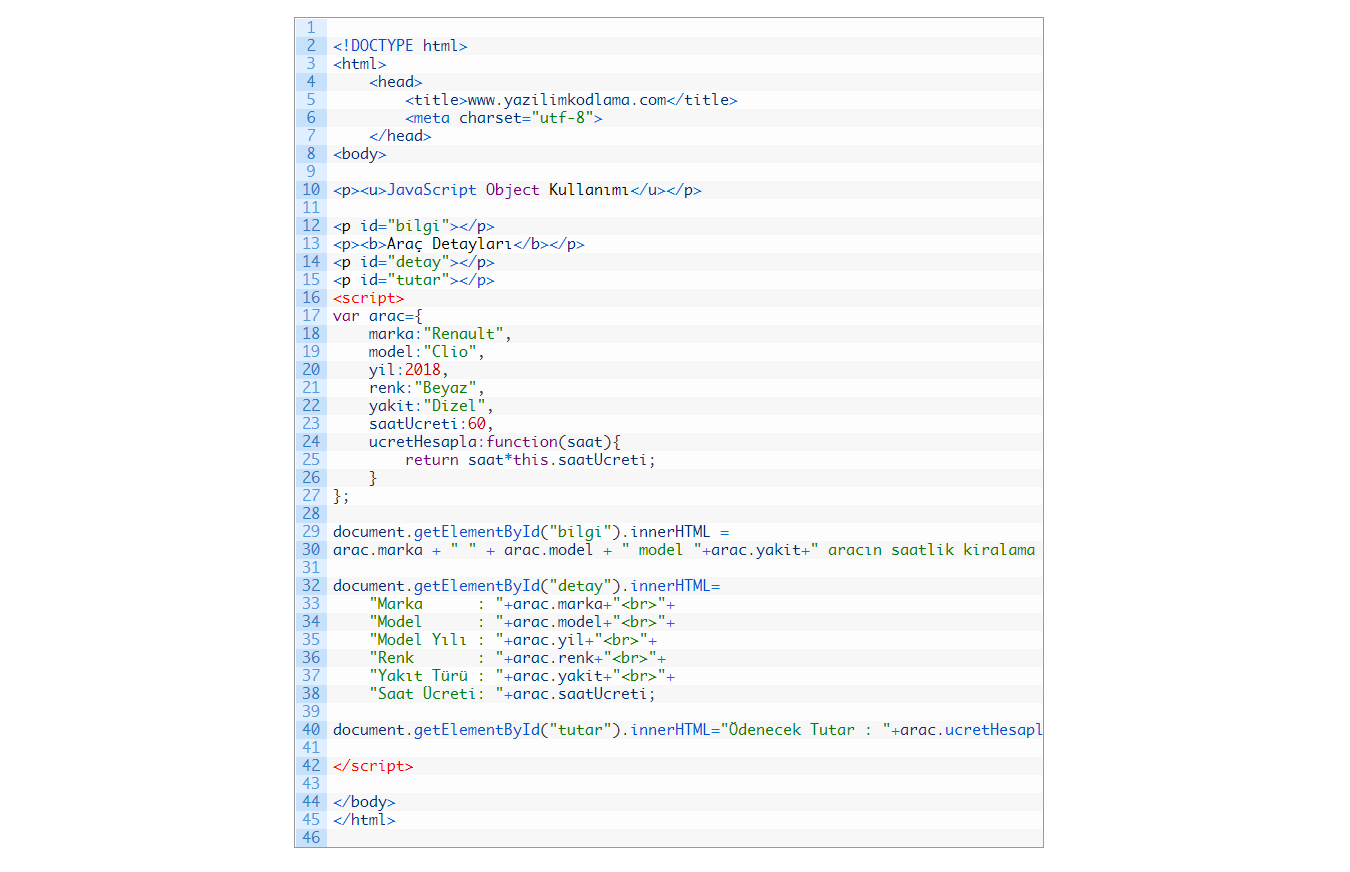Image resolution: width=1350 pixels, height=872 pixels.
Task: Click the <p id="bilgi"> line
Action: click(x=414, y=226)
